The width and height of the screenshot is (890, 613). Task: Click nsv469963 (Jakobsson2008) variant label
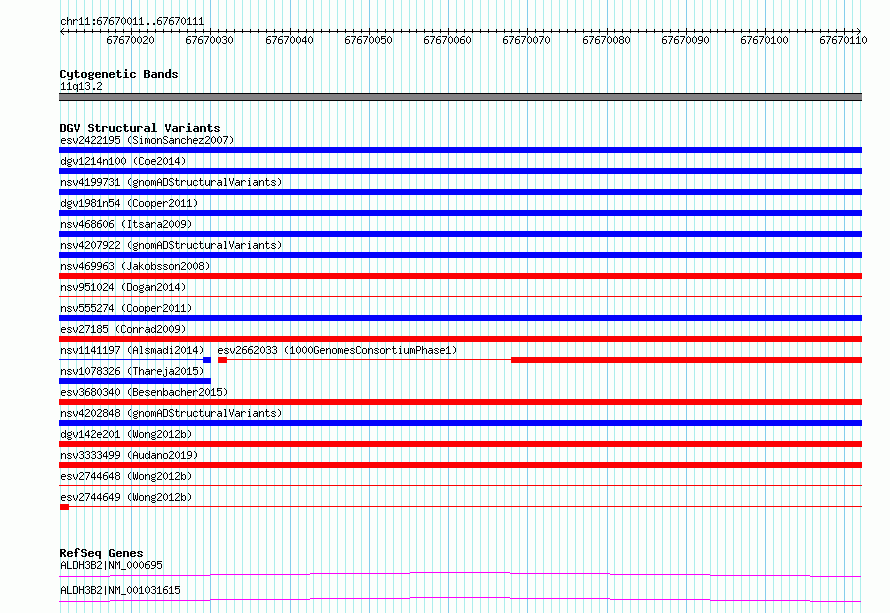(x=135, y=266)
